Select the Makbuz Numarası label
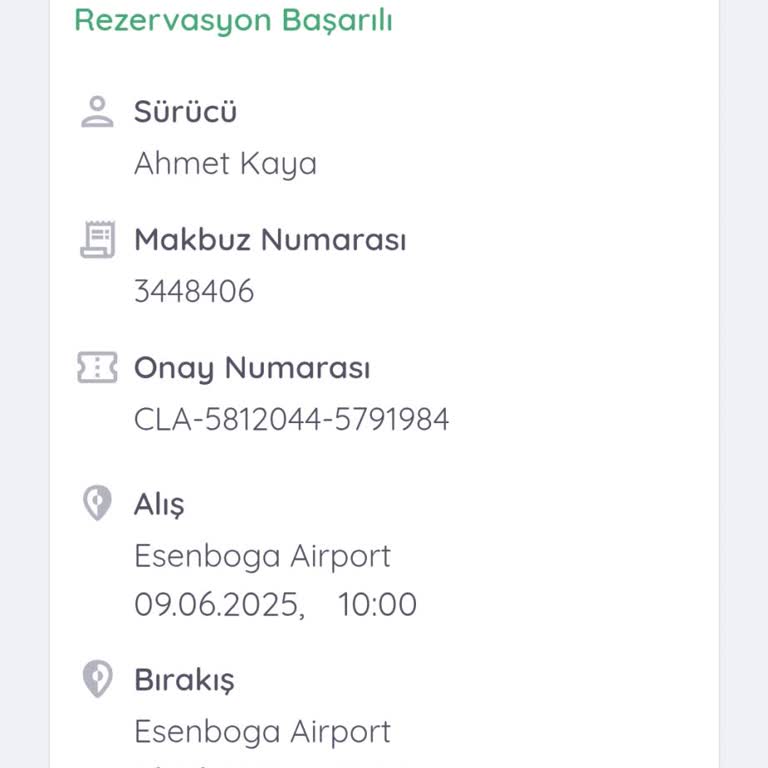This screenshot has width=768, height=768. pyautogui.click(x=270, y=240)
